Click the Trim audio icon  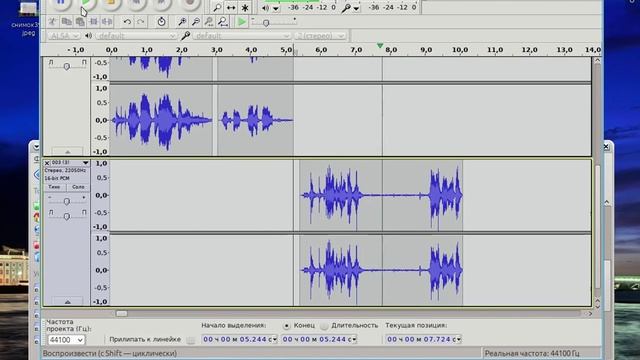(93, 21)
